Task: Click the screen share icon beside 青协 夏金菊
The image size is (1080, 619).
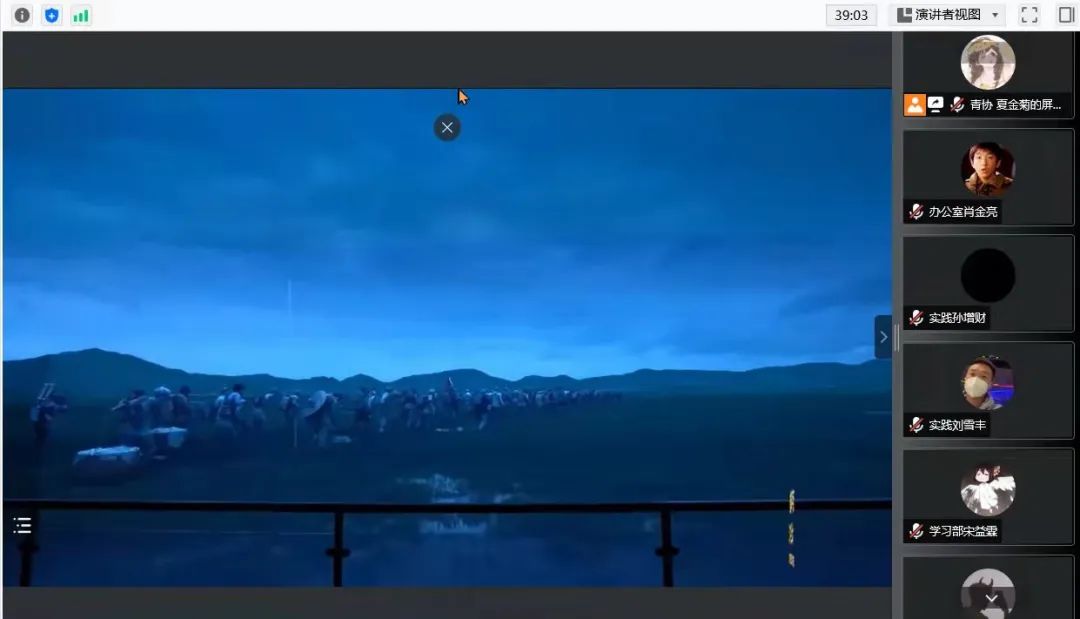Action: point(936,104)
